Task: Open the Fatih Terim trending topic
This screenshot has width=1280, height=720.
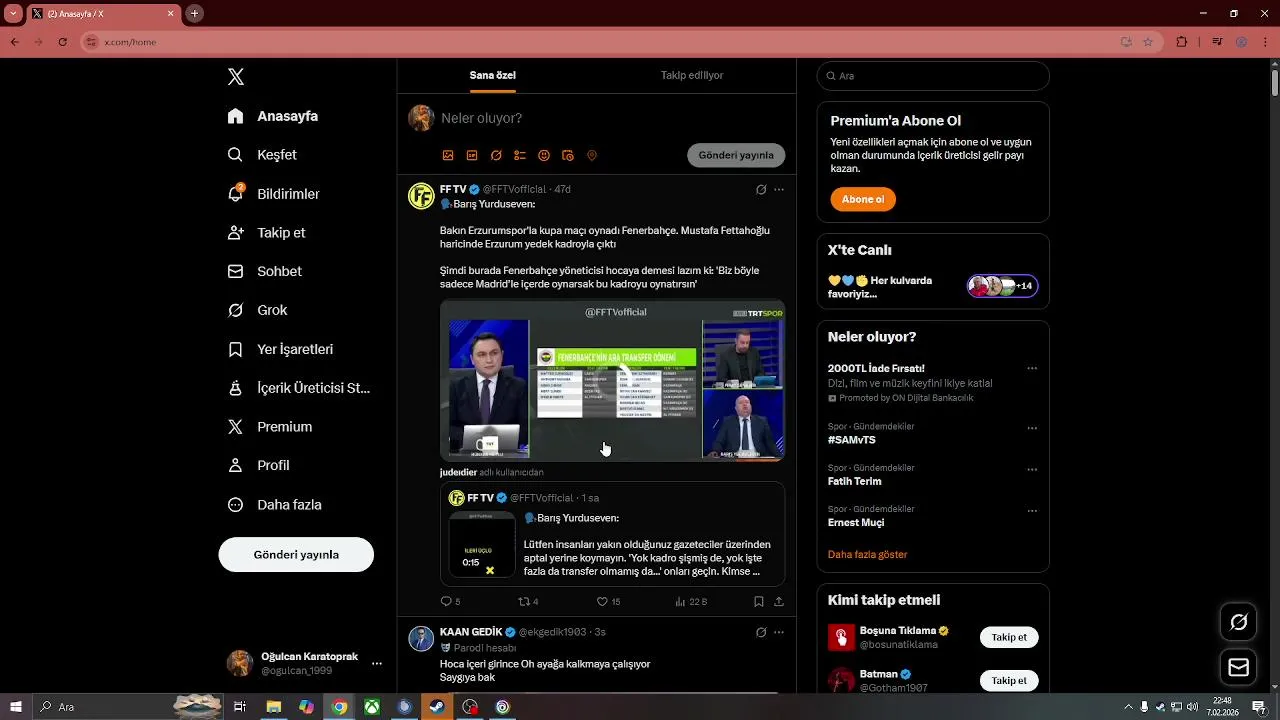Action: click(855, 481)
